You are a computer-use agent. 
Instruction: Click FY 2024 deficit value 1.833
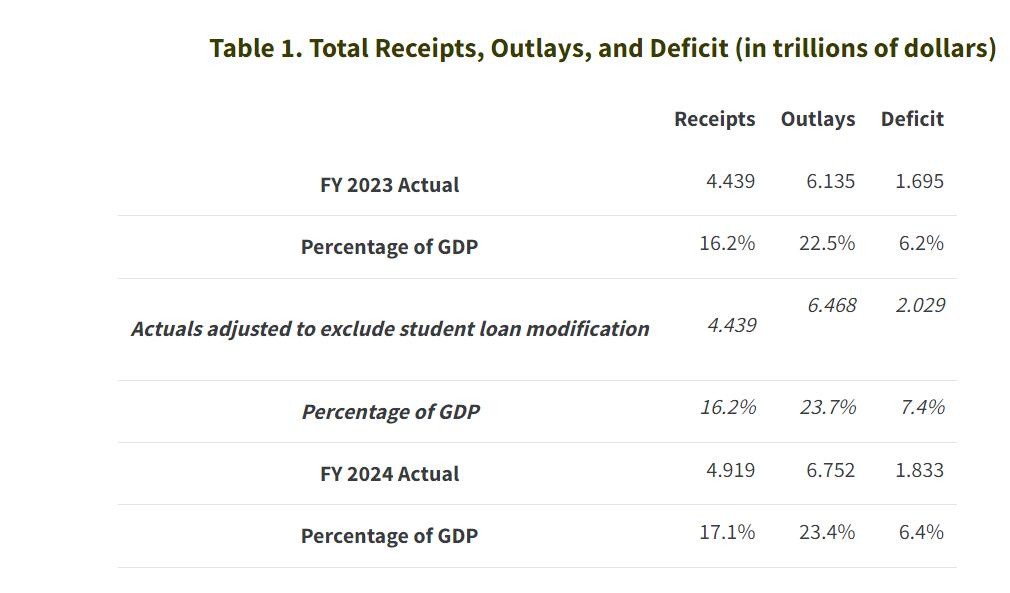919,471
